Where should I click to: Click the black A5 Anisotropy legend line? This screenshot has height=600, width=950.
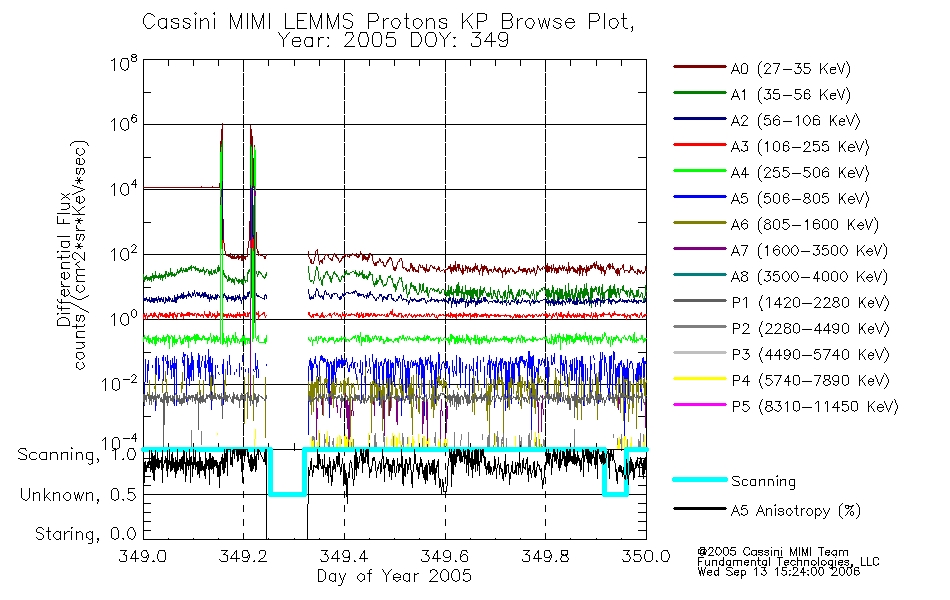coord(699,508)
